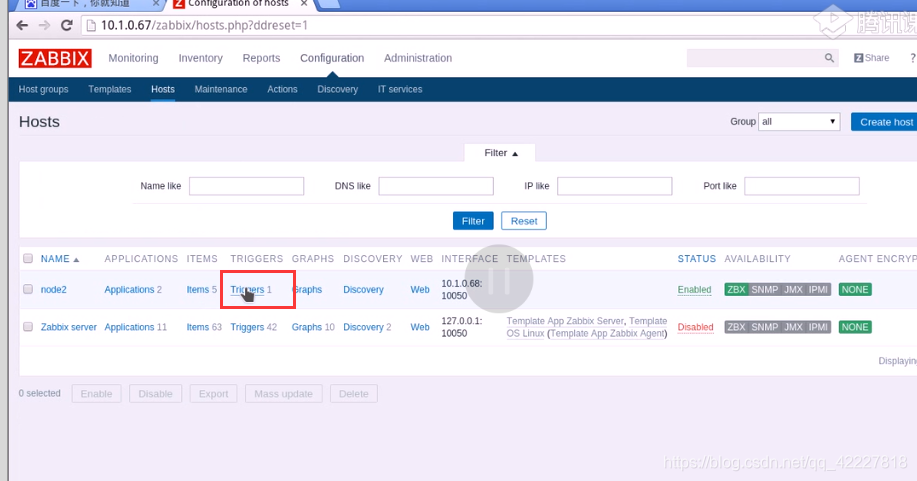Sort hosts by NAME column

tap(60, 259)
